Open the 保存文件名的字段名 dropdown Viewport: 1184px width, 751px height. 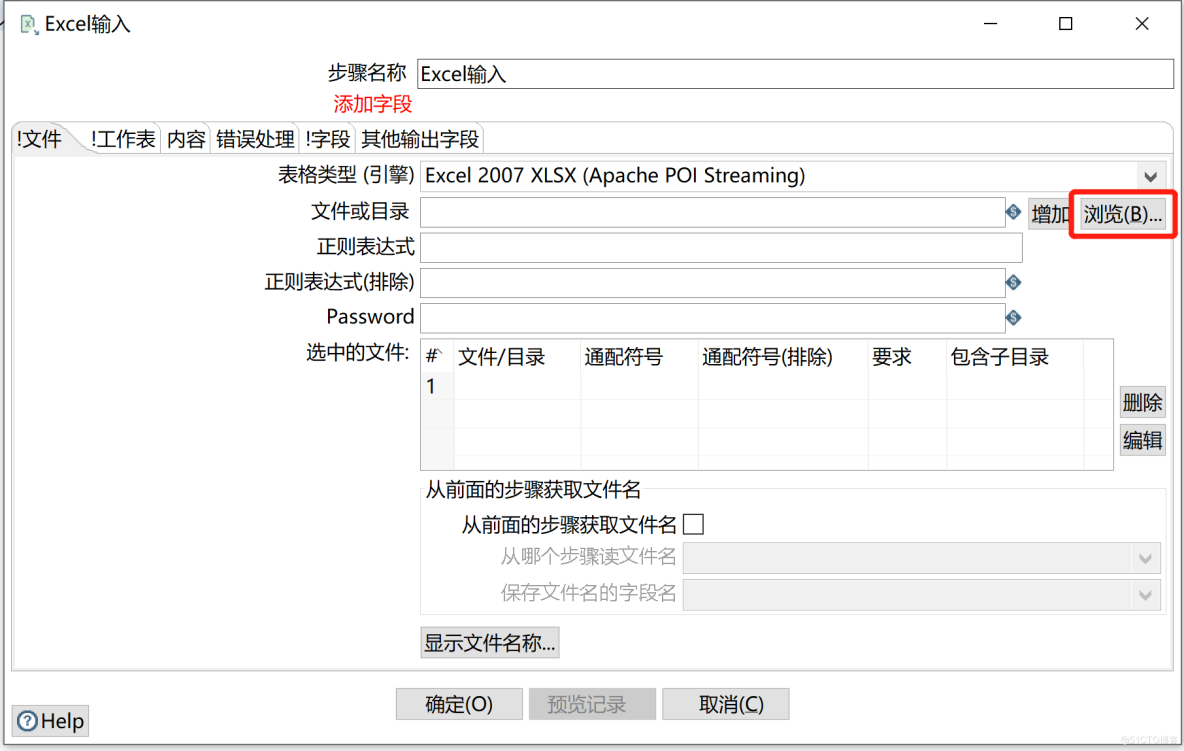pos(1146,595)
